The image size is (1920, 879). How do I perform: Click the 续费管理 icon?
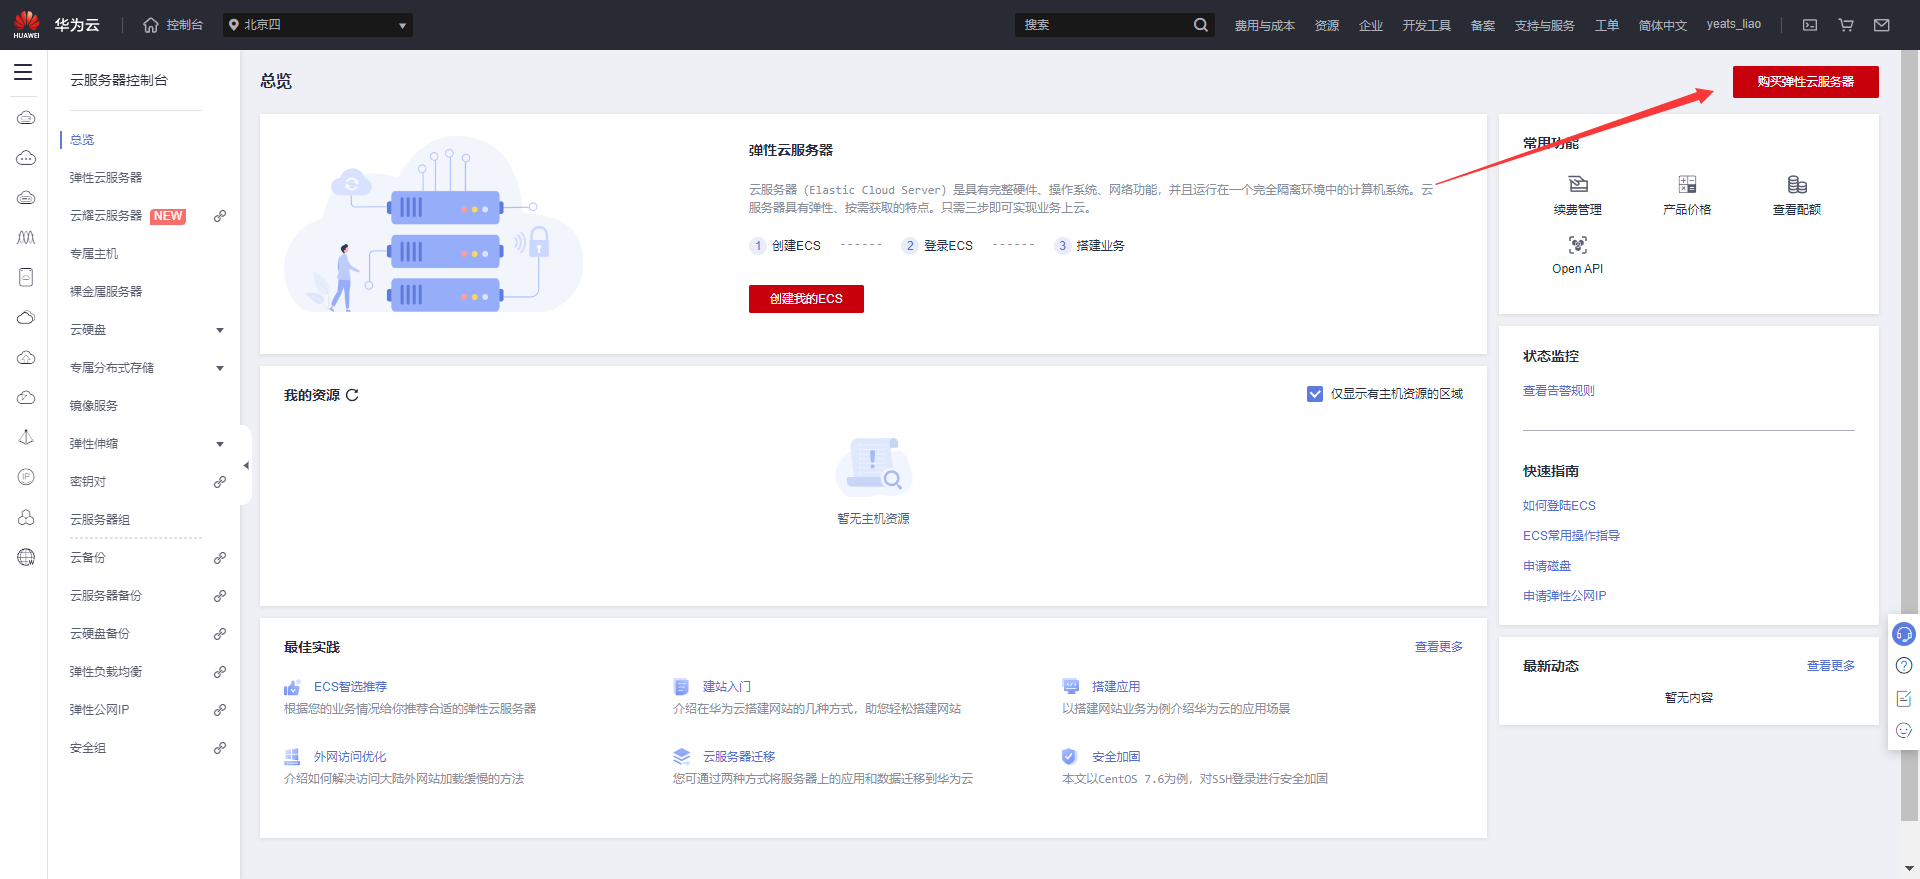1578,184
